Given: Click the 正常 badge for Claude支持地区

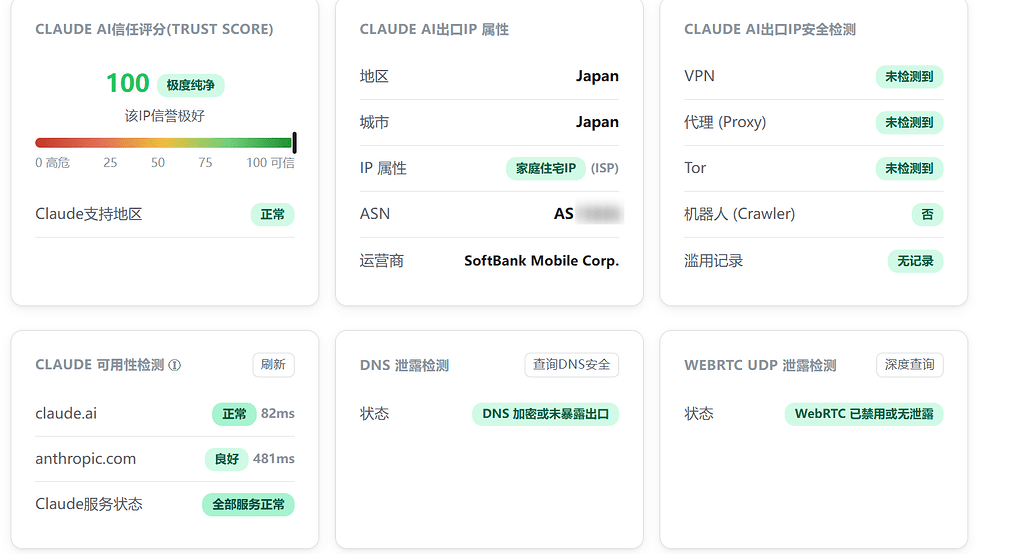Looking at the screenshot, I should pos(272,214).
